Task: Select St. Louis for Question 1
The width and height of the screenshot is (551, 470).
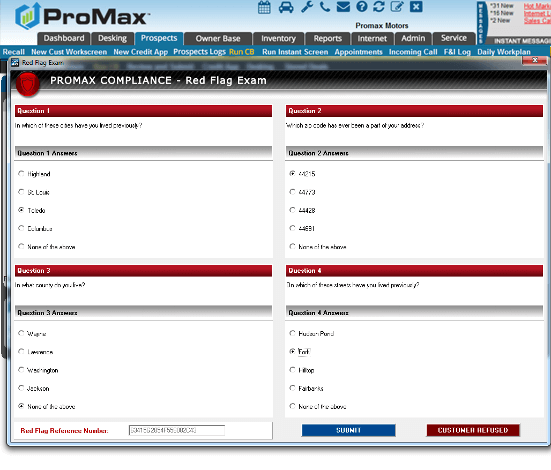Action: pos(21,192)
